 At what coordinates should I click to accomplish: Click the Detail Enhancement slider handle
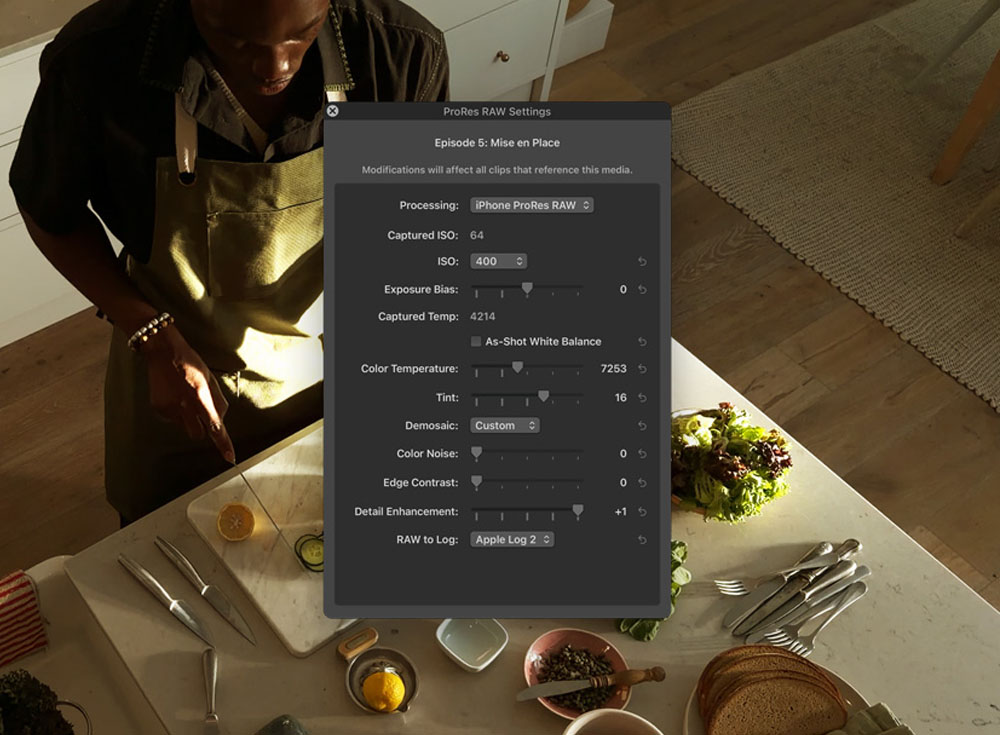(578, 511)
